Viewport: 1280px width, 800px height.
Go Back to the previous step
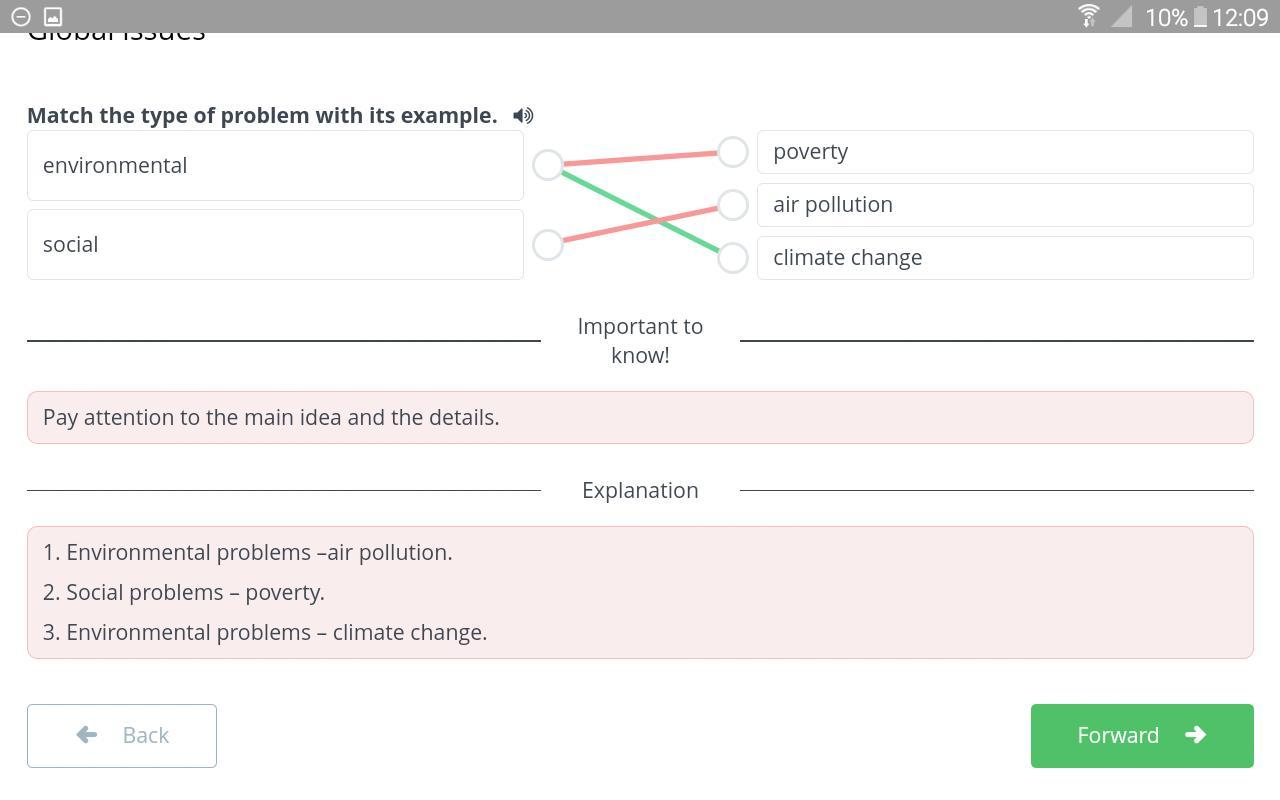[x=122, y=736]
